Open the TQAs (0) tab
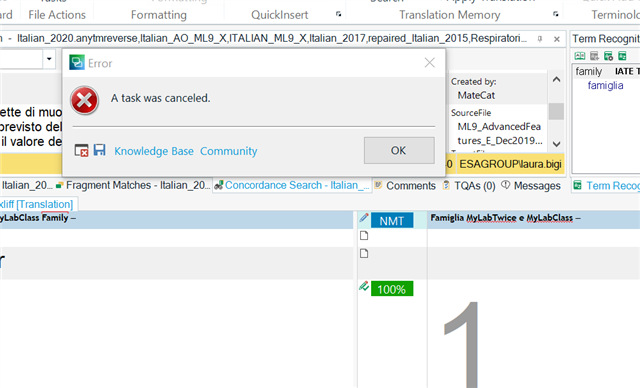640x388 pixels. [469, 186]
